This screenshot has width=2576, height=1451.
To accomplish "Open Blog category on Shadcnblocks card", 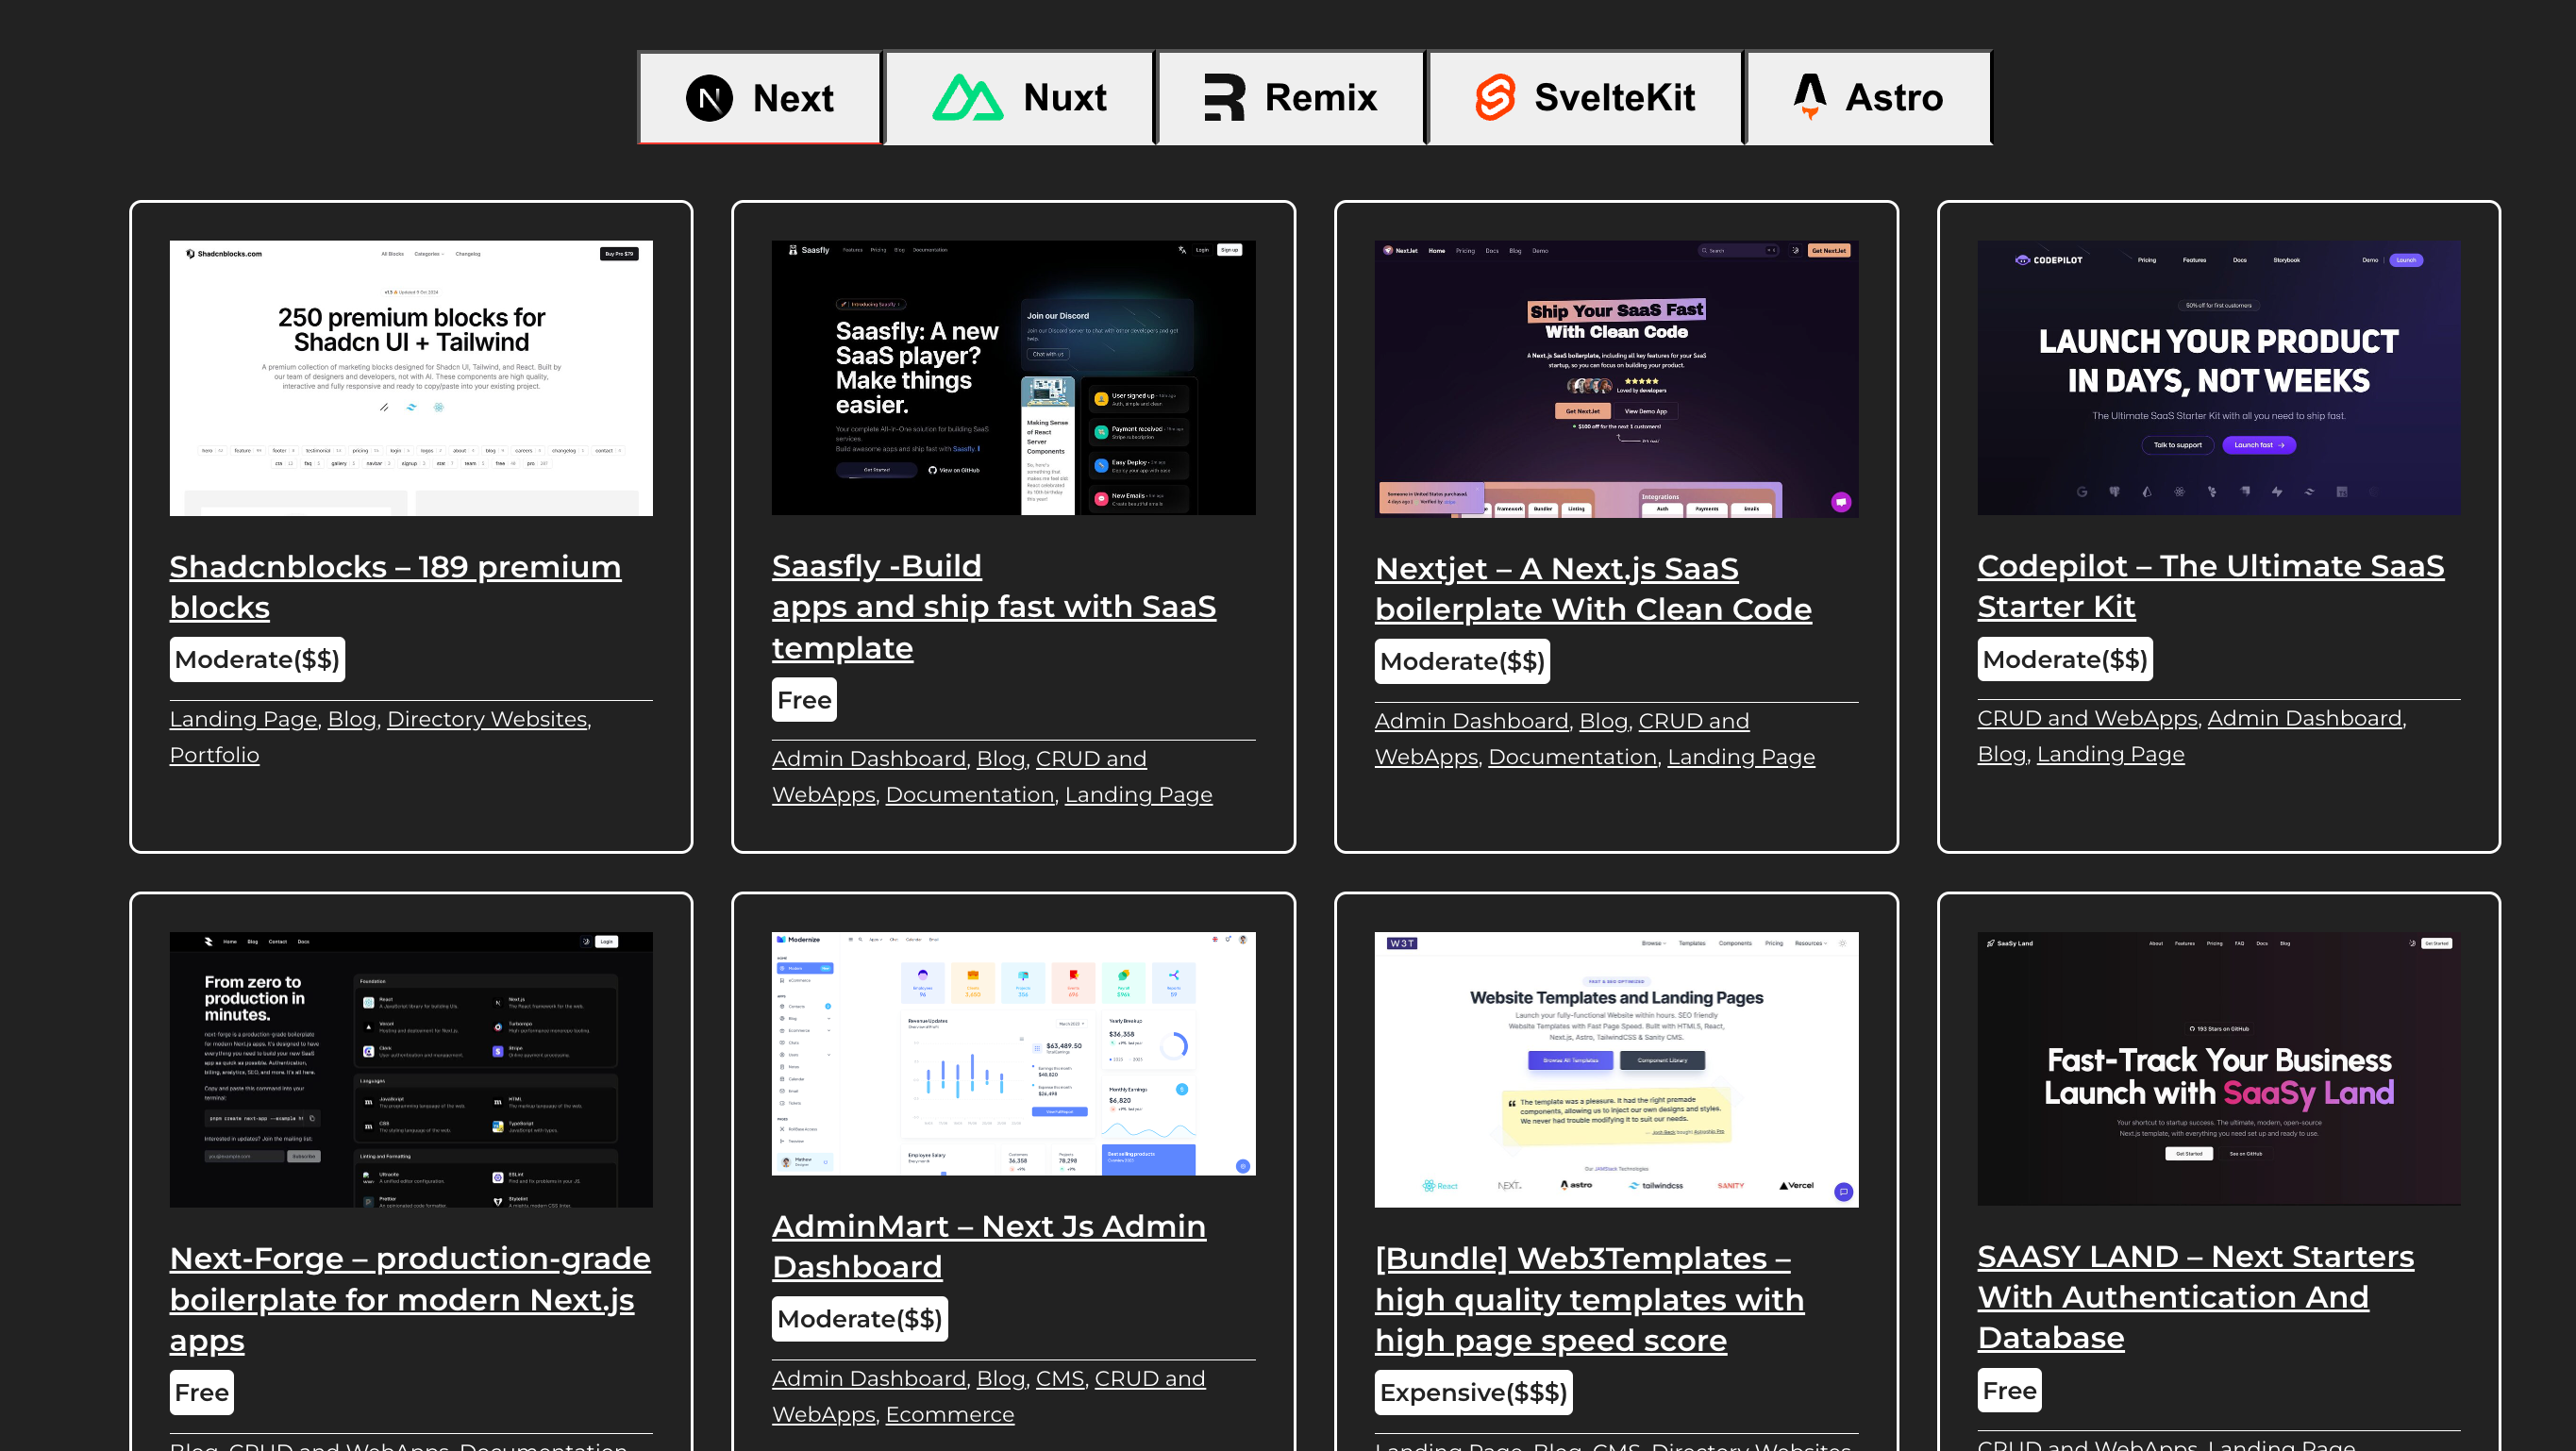I will click(x=352, y=719).
